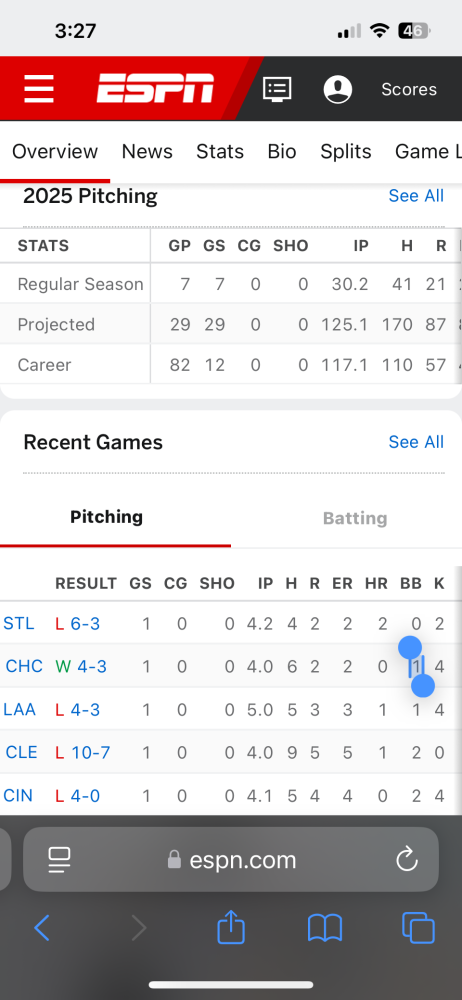Open the user profile icon
462x1000 pixels.
338,89
